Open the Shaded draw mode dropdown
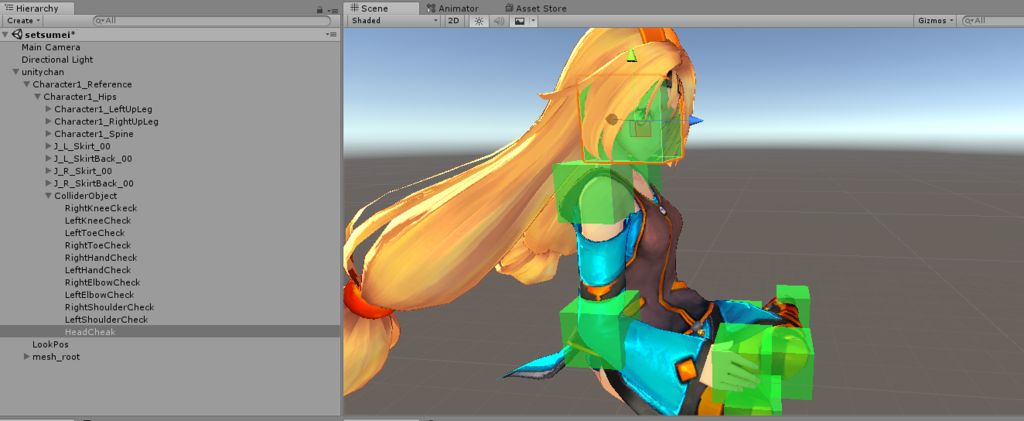The width and height of the screenshot is (1024, 421). coord(394,21)
